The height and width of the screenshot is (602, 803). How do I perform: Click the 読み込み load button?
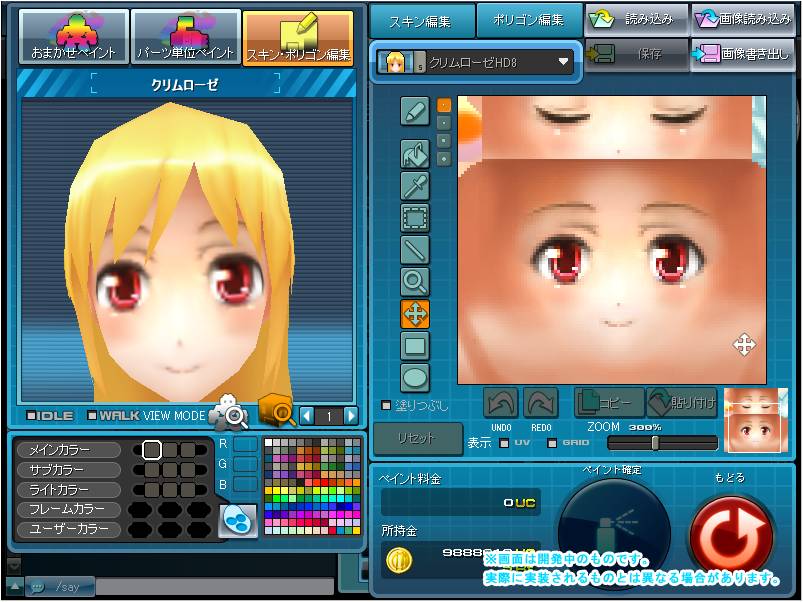(x=637, y=19)
